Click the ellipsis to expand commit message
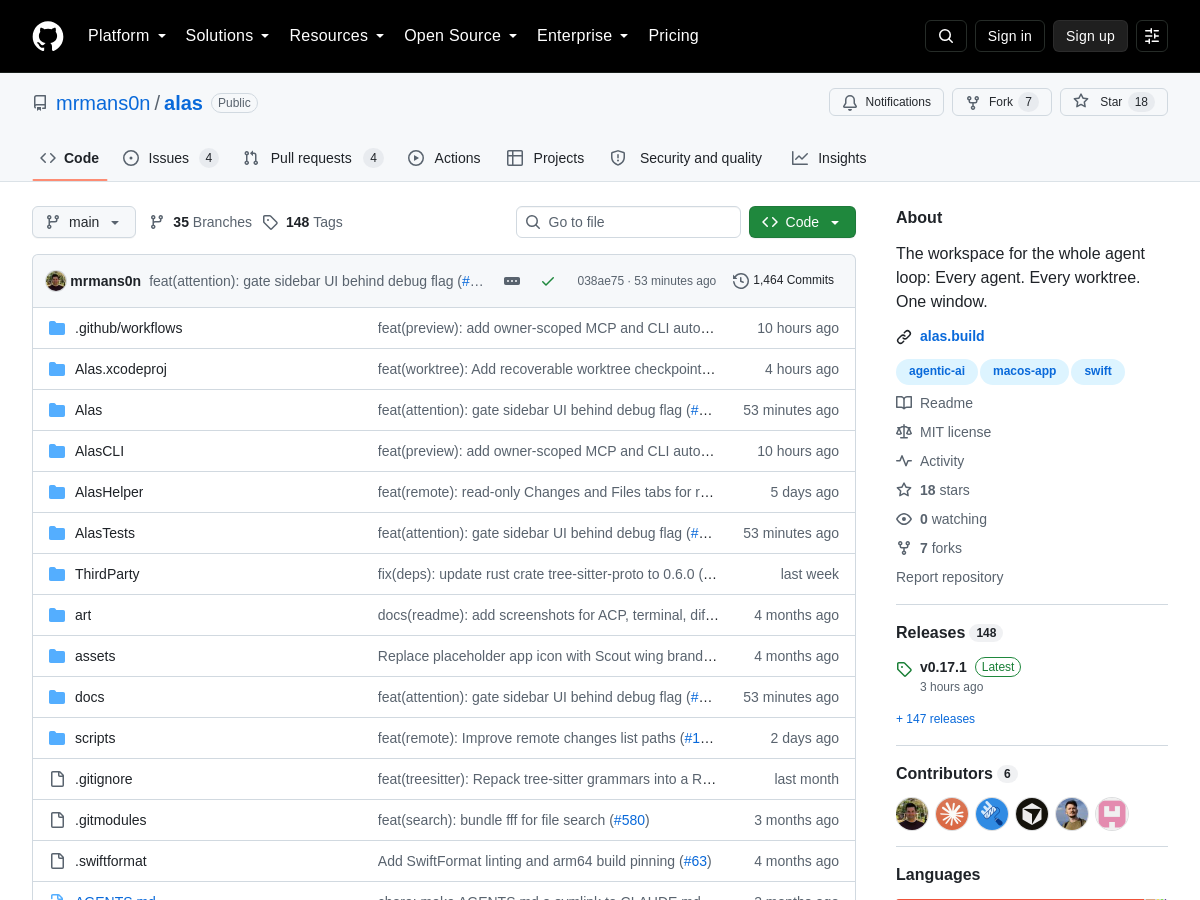 click(x=512, y=281)
